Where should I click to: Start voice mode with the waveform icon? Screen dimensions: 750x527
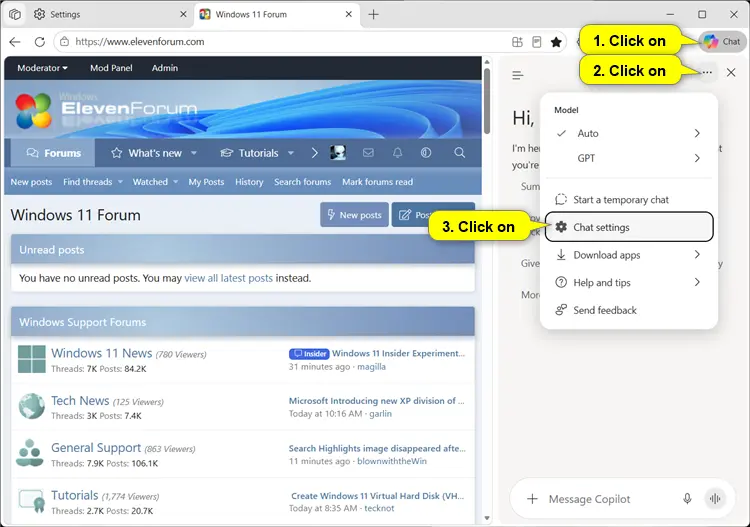[x=715, y=499]
